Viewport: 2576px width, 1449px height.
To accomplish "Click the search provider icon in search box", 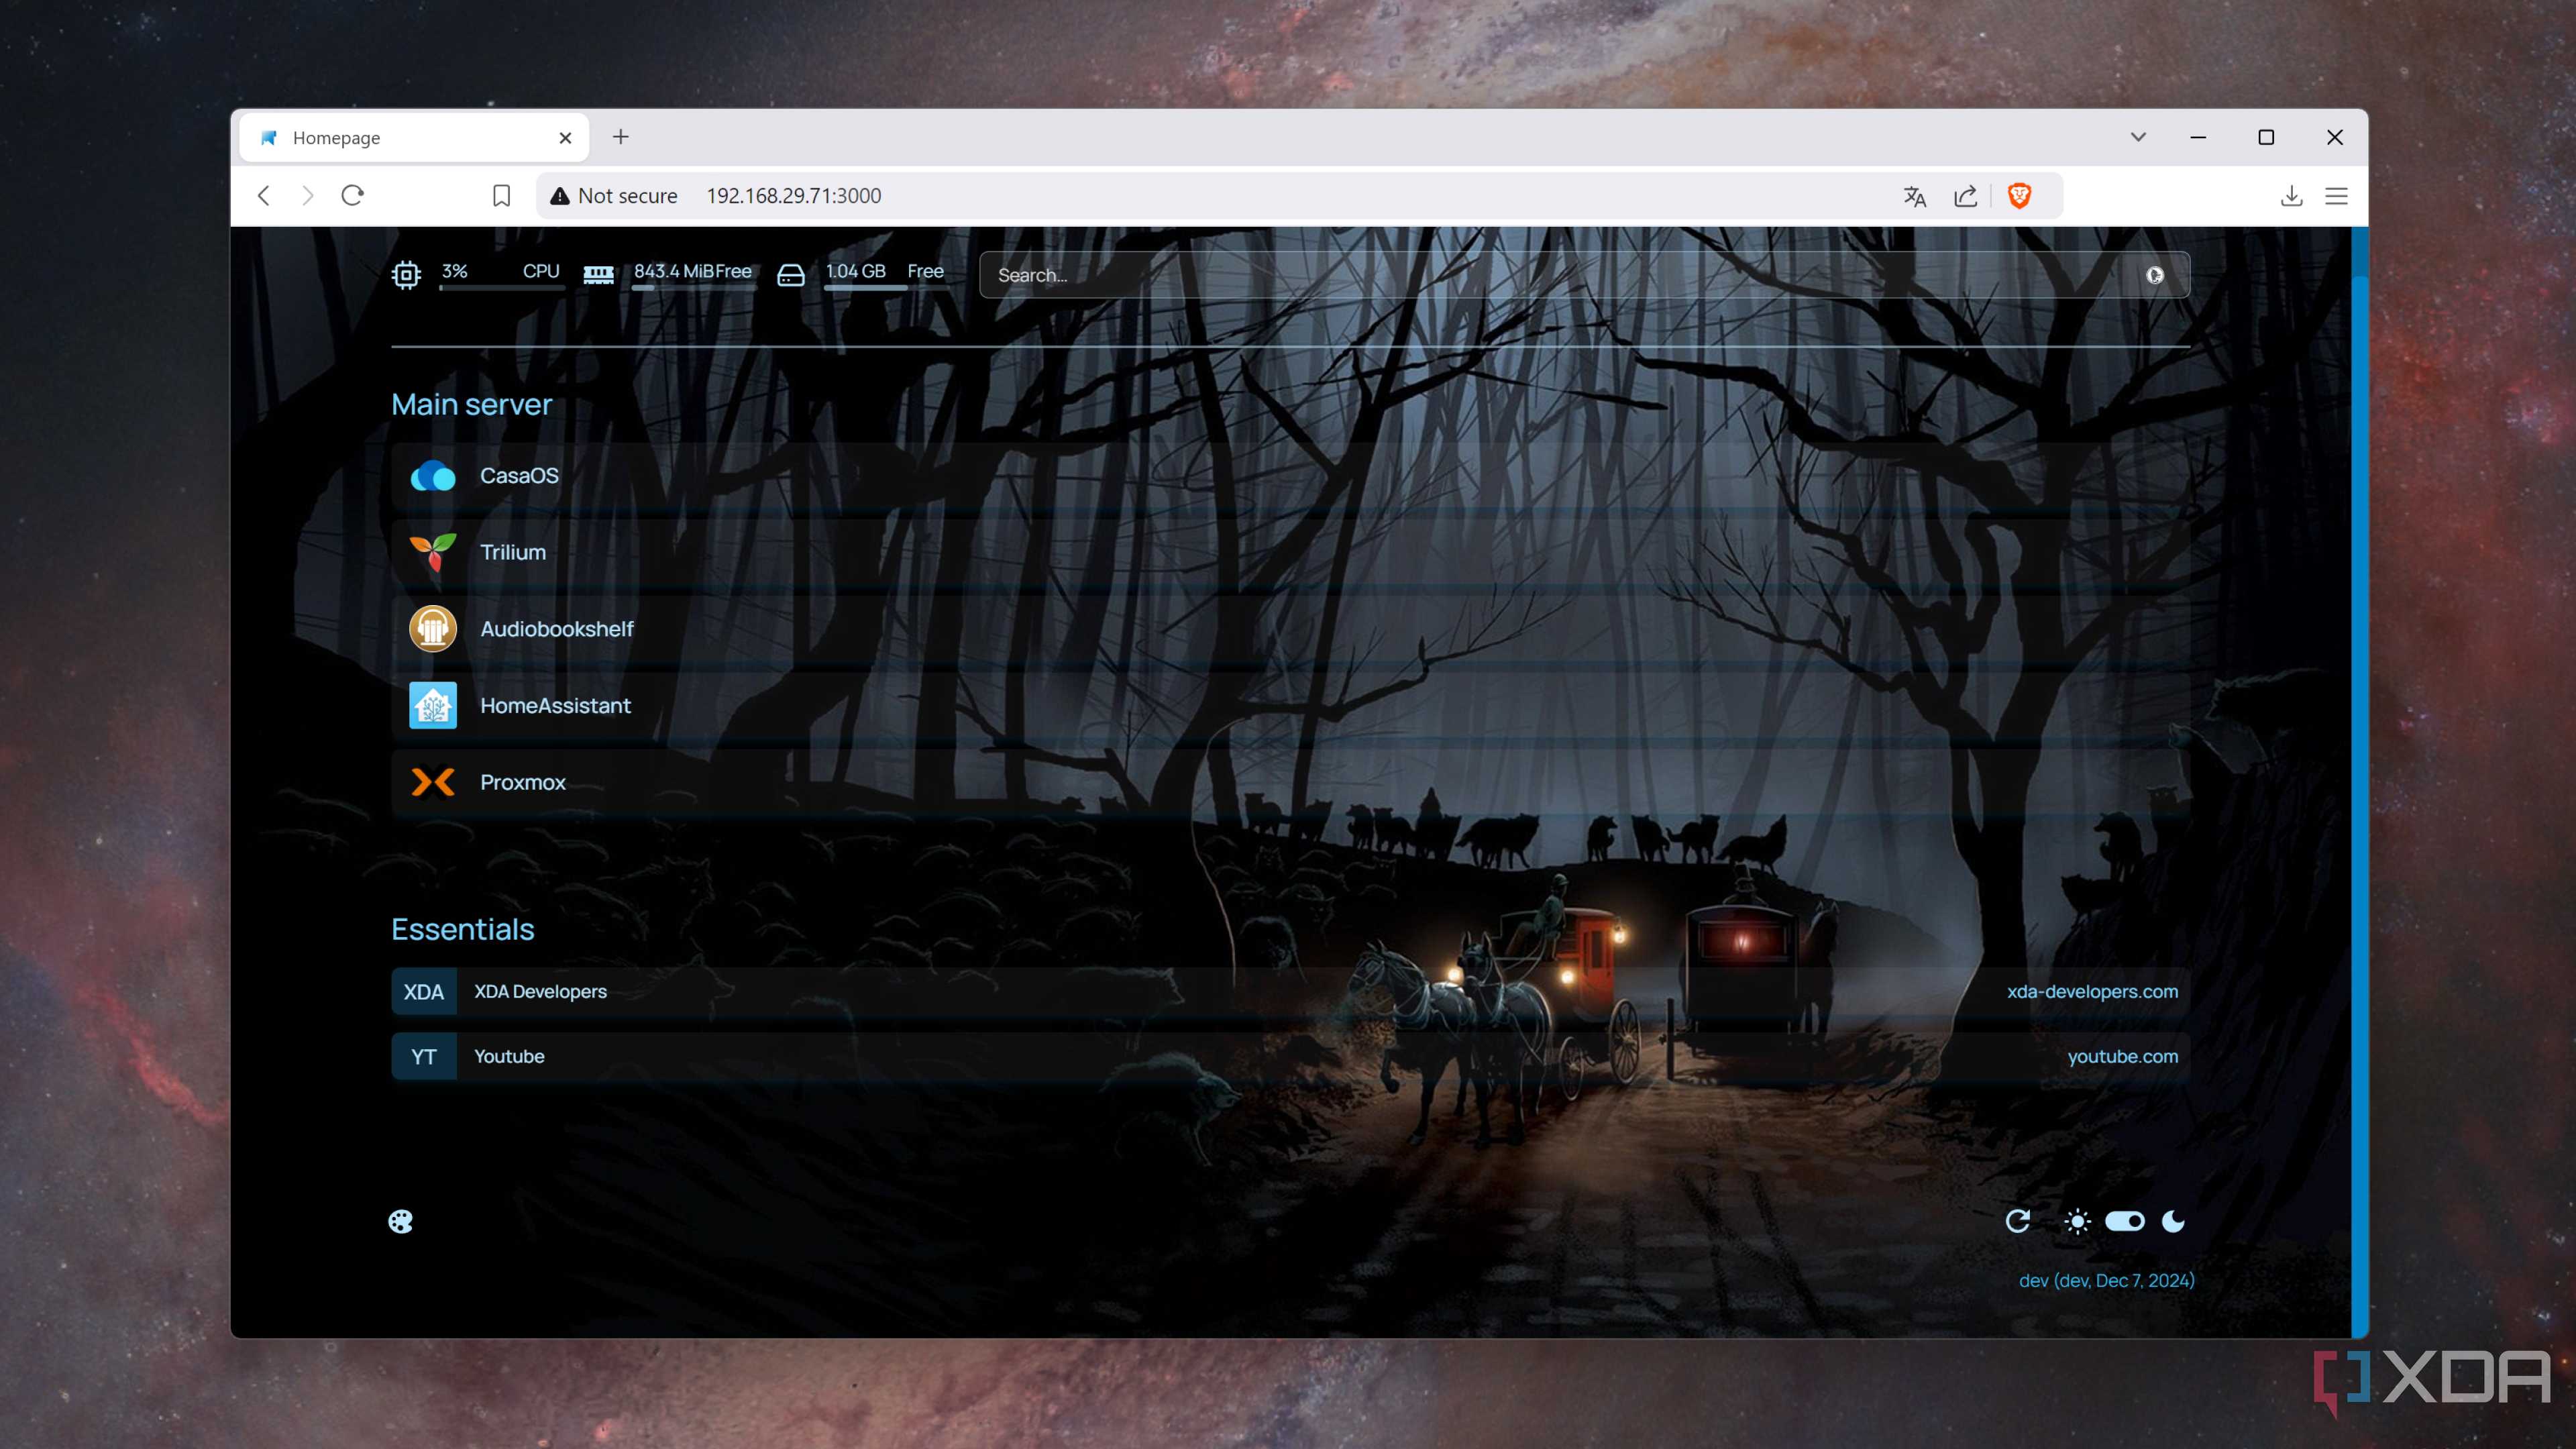I will [2155, 275].
